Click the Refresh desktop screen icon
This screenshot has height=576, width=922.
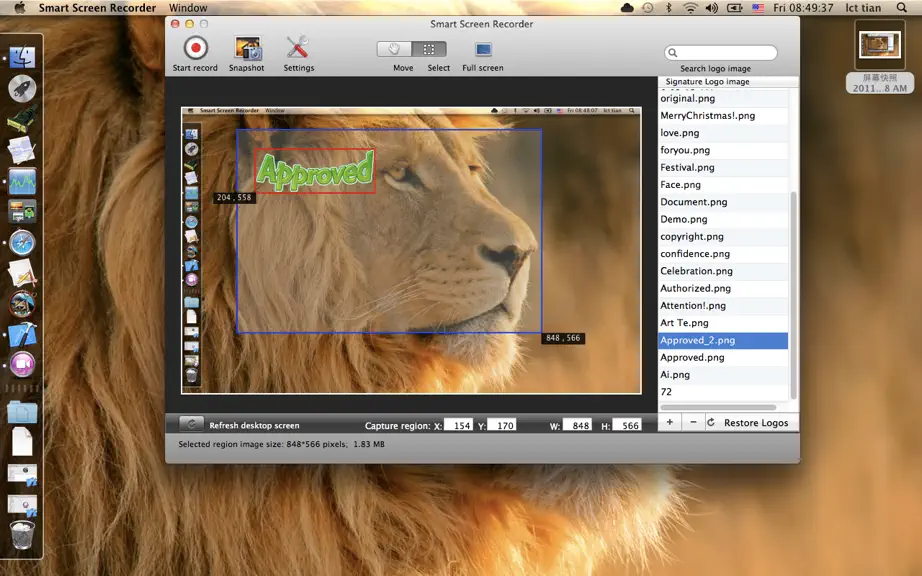(x=191, y=424)
